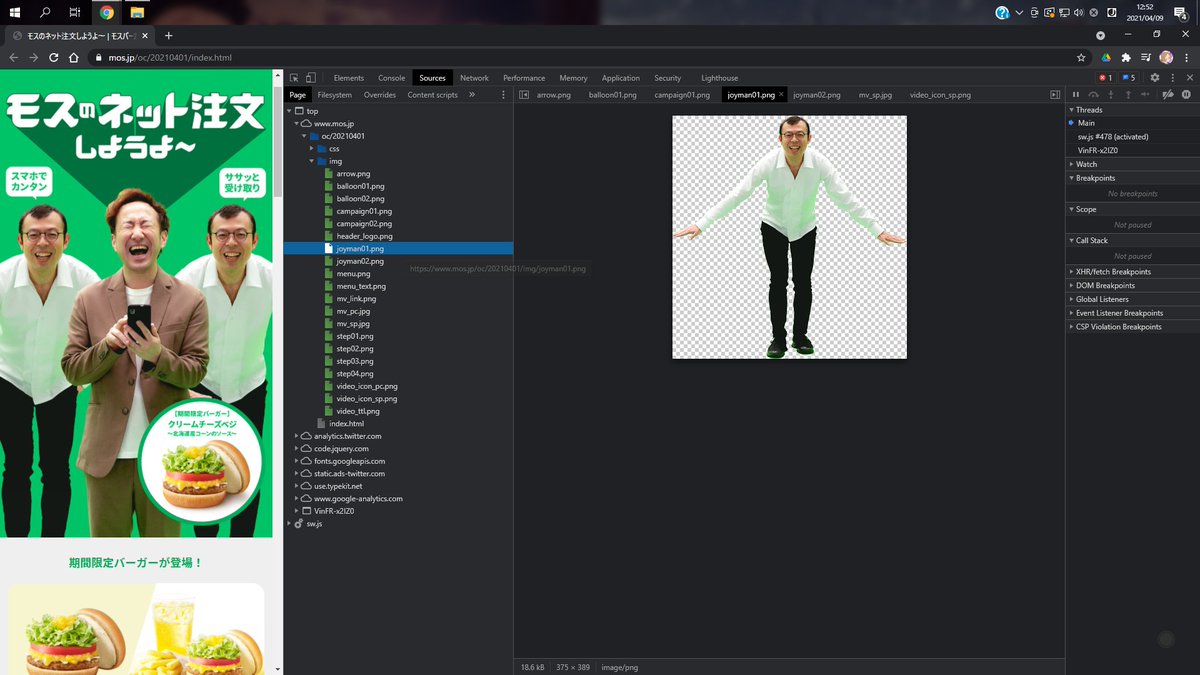1200x675 pixels.
Task: Show more navigator tabs chevron
Action: click(x=472, y=95)
